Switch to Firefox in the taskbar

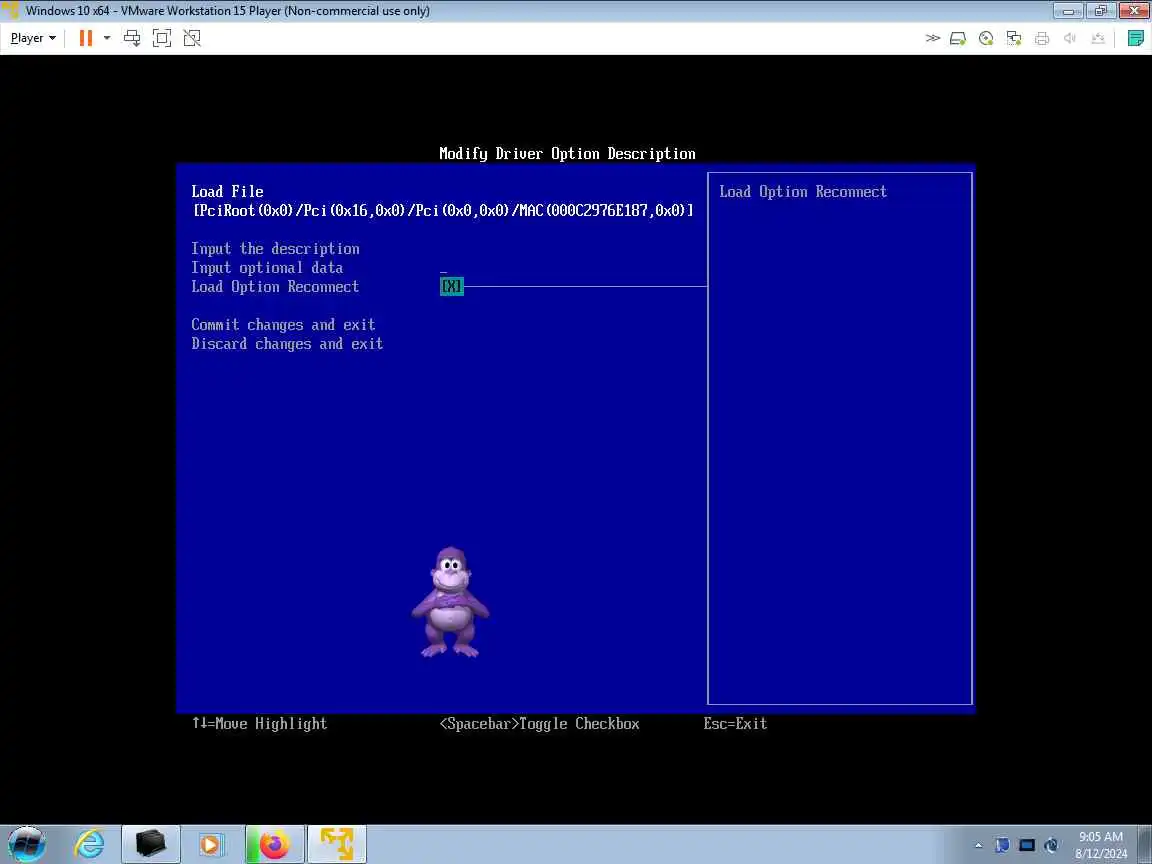(275, 844)
